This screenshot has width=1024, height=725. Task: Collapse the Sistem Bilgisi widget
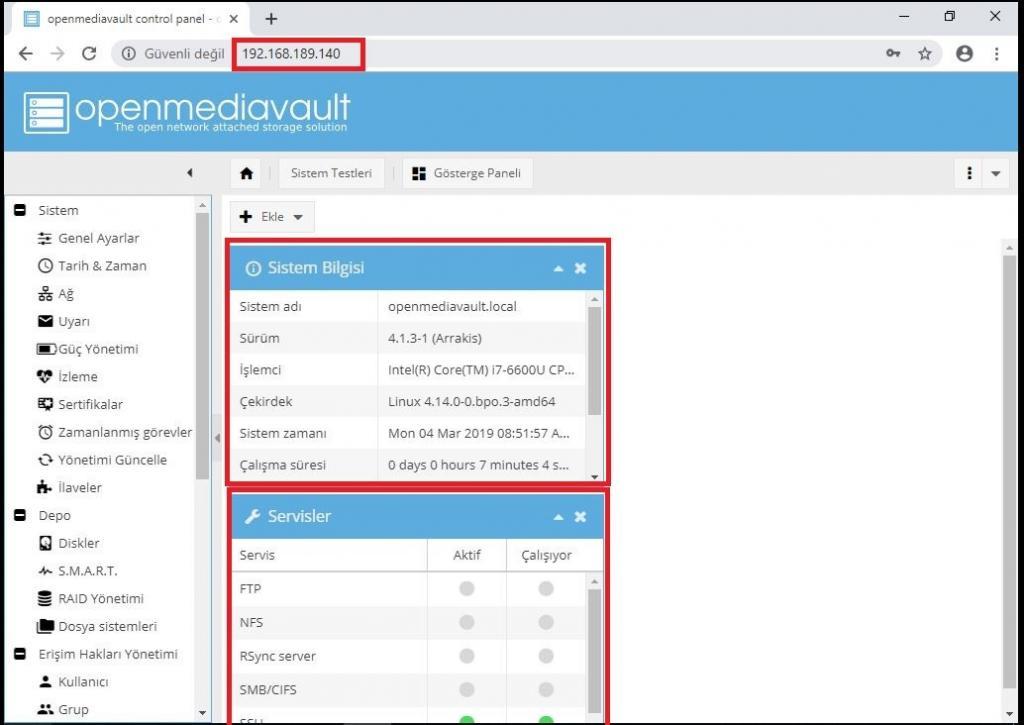[x=558, y=268]
